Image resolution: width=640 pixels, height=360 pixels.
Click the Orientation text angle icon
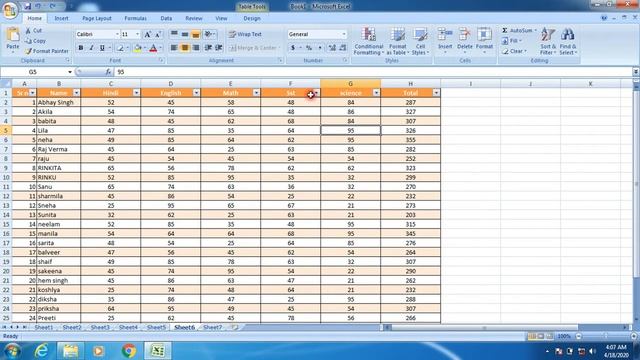pos(208,34)
